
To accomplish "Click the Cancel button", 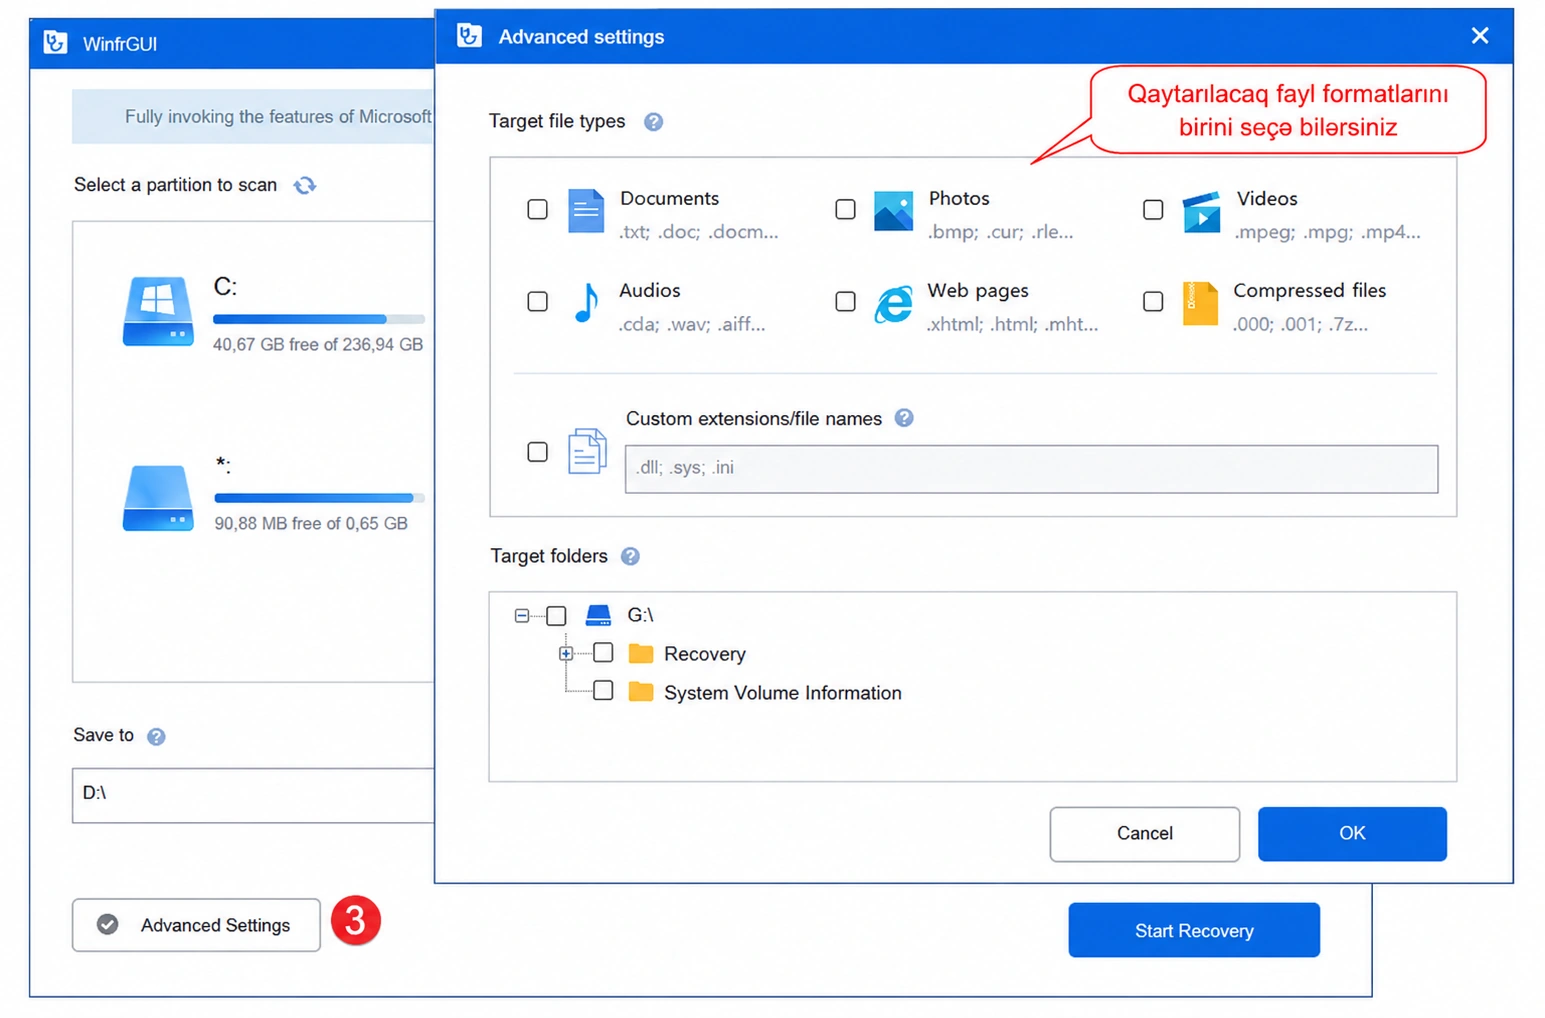I will click(x=1145, y=834).
